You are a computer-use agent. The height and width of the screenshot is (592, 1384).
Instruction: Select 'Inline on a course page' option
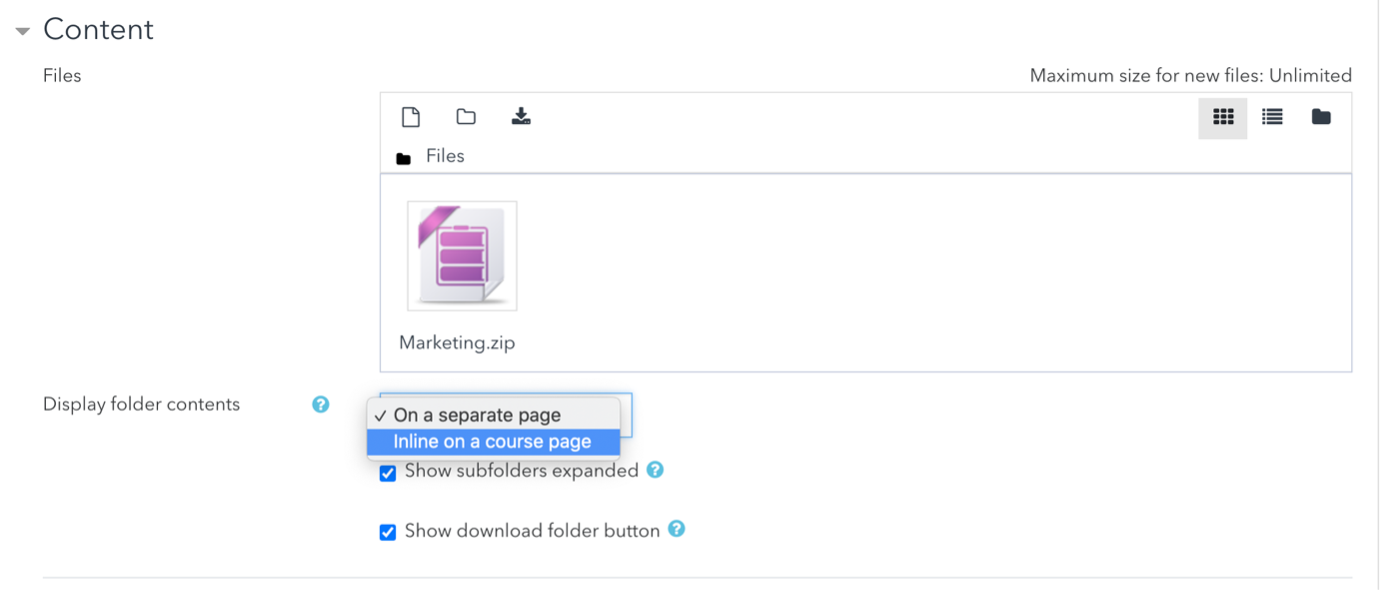(x=492, y=442)
